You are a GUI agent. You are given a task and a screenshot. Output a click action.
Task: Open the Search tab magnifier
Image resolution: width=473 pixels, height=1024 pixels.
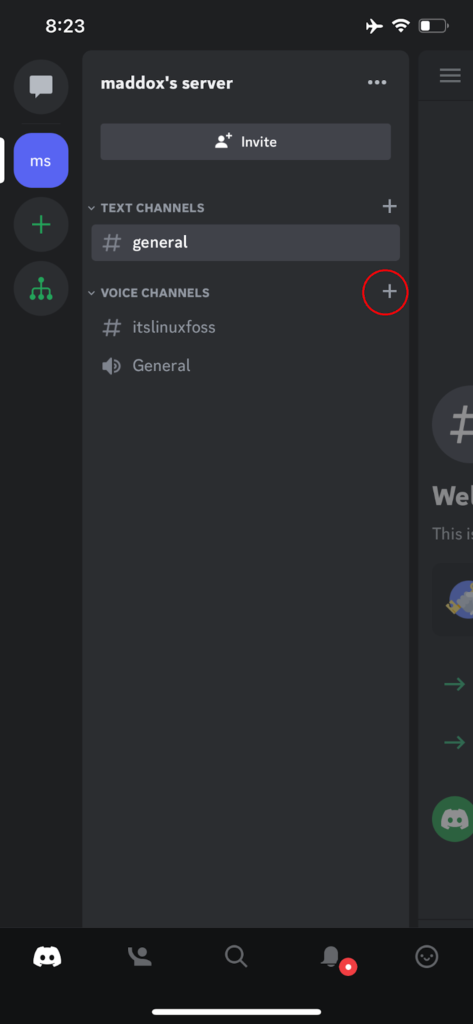click(x=236, y=957)
